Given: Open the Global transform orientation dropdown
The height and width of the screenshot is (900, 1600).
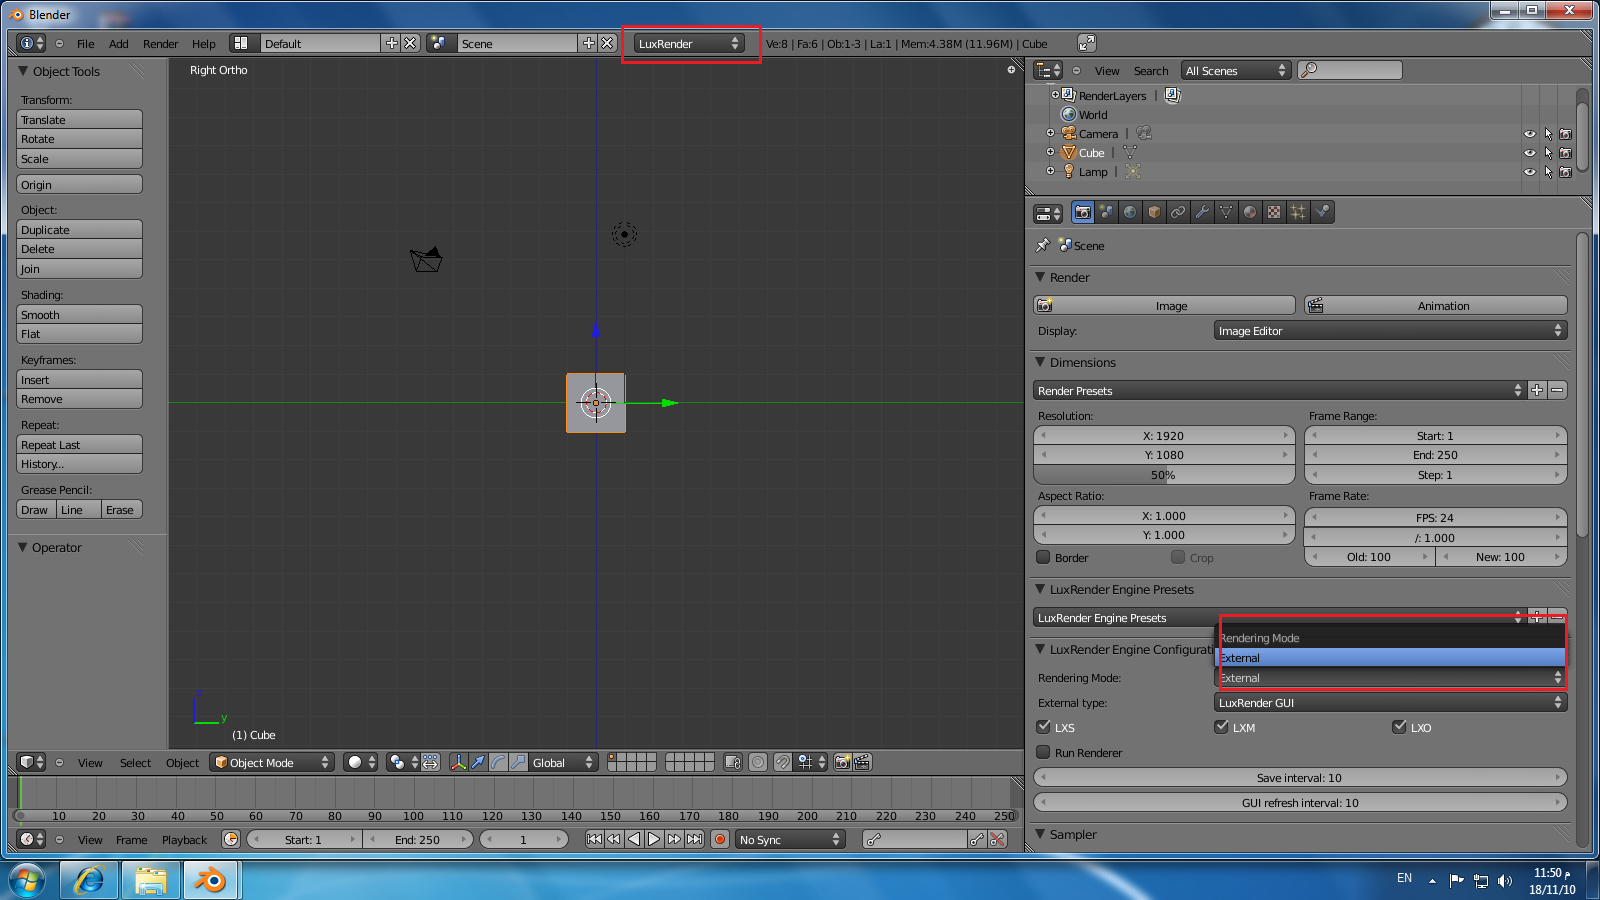Looking at the screenshot, I should tap(563, 762).
